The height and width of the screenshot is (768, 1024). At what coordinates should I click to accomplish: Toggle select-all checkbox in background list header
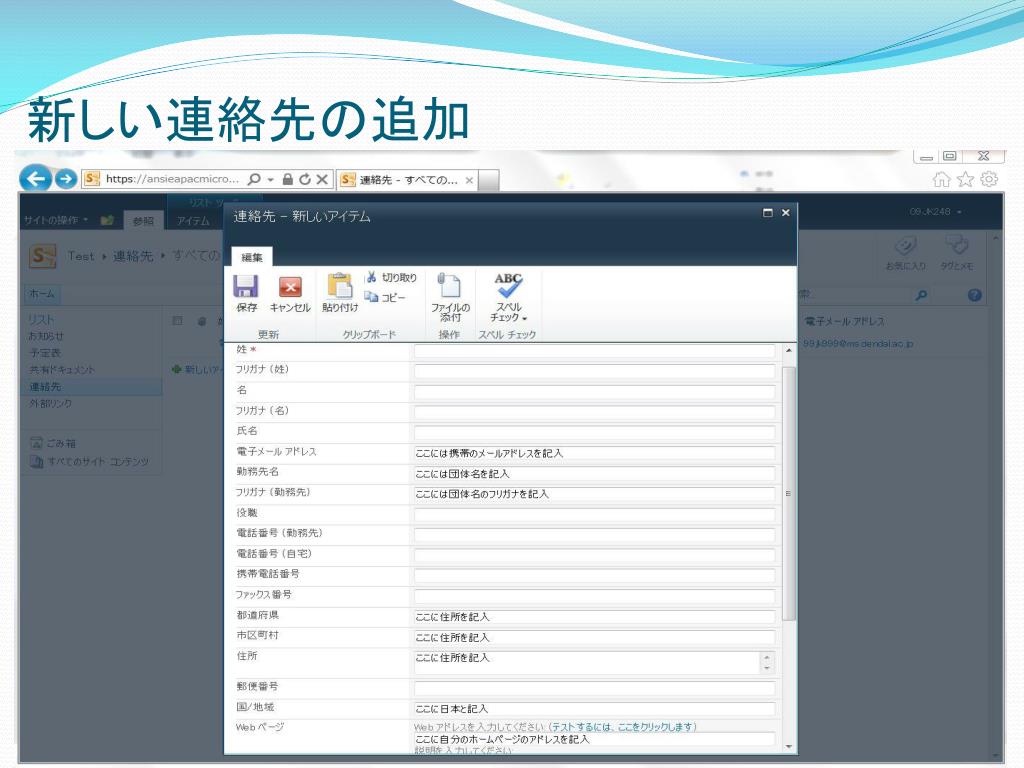[x=177, y=321]
